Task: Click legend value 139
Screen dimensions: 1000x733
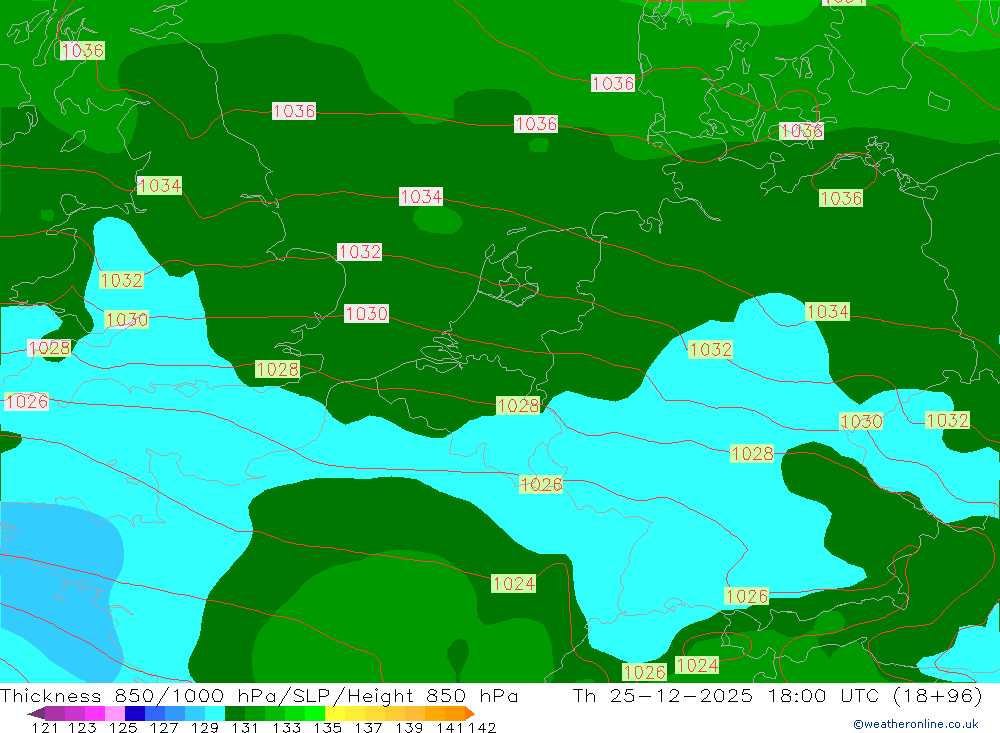Action: pyautogui.click(x=409, y=727)
